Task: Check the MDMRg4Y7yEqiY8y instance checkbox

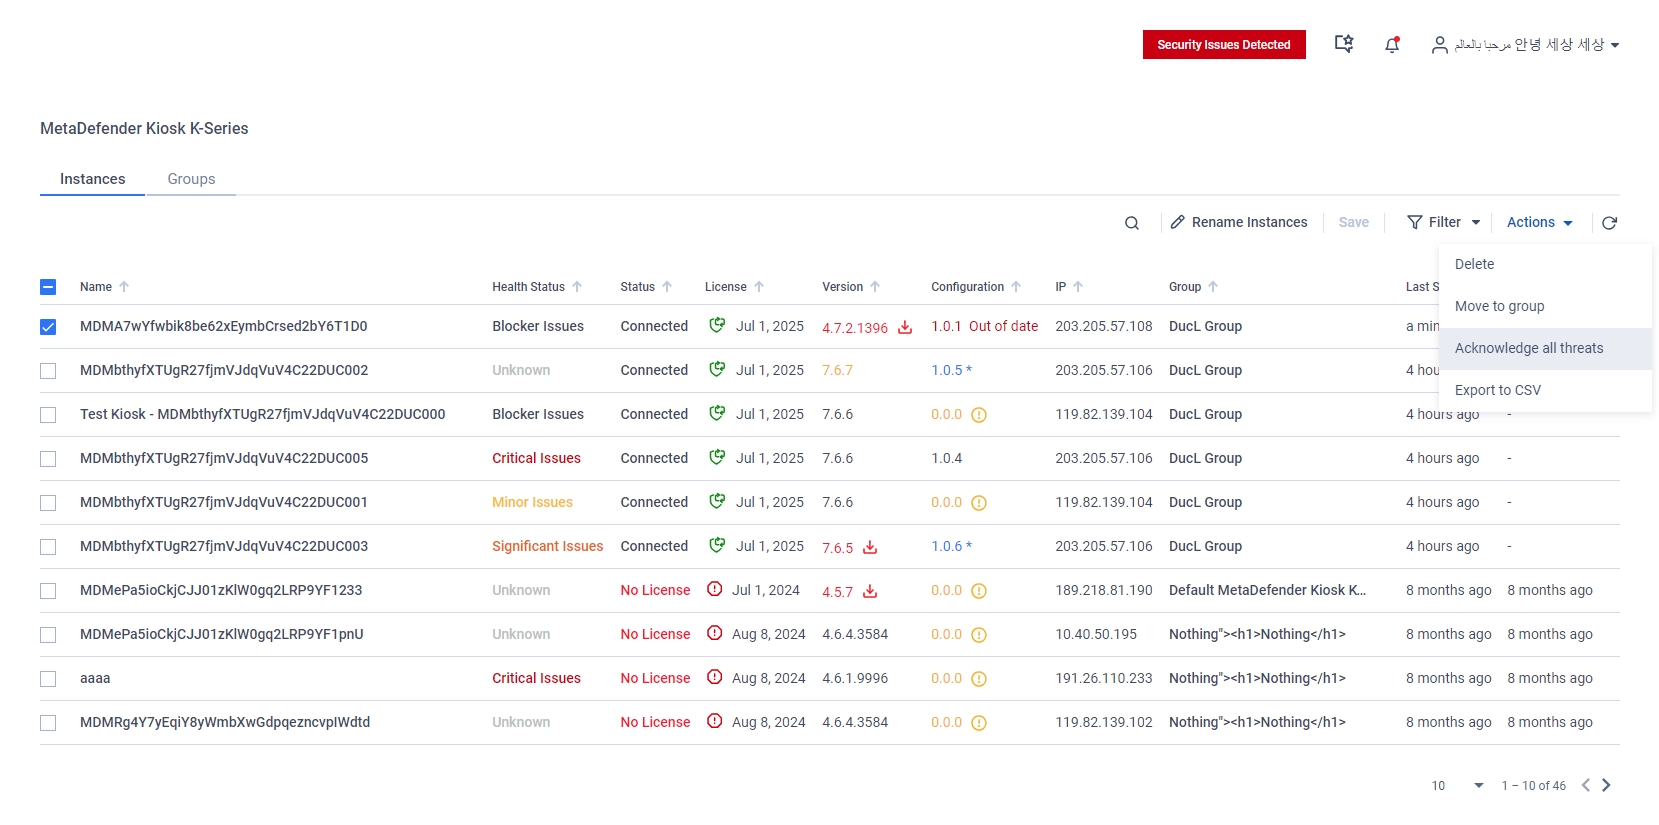Action: point(48,723)
